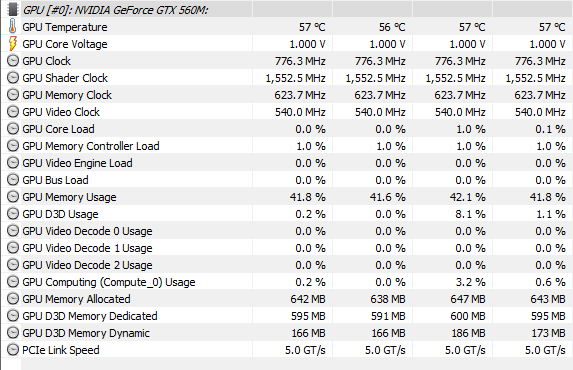573x370 pixels.
Task: Select the GPU Video Clock sensor row
Action: point(286,112)
